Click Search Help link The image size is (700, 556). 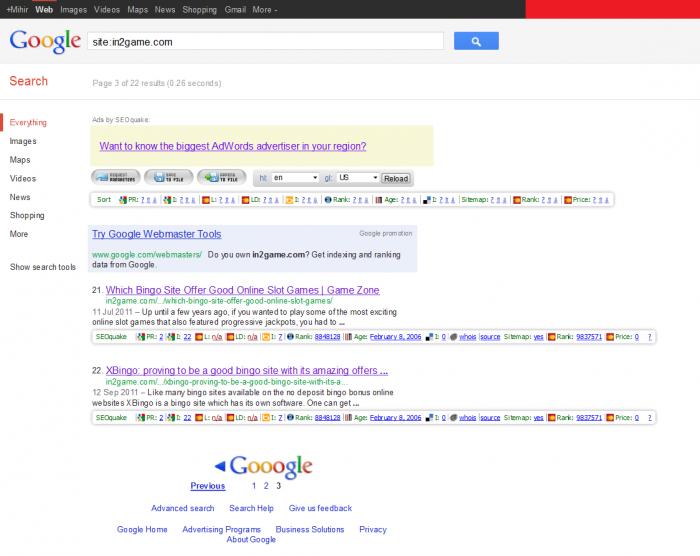click(251, 508)
